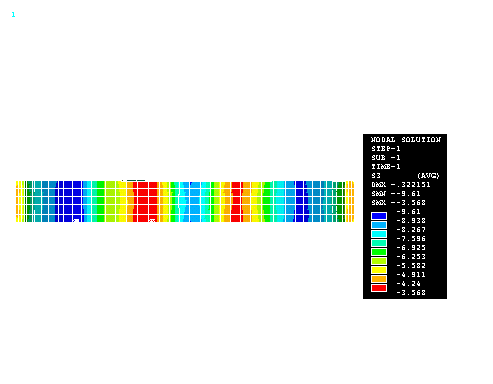The image size is (493, 384).
Task: Pick the bright green legend swatch
Action: tap(379, 252)
